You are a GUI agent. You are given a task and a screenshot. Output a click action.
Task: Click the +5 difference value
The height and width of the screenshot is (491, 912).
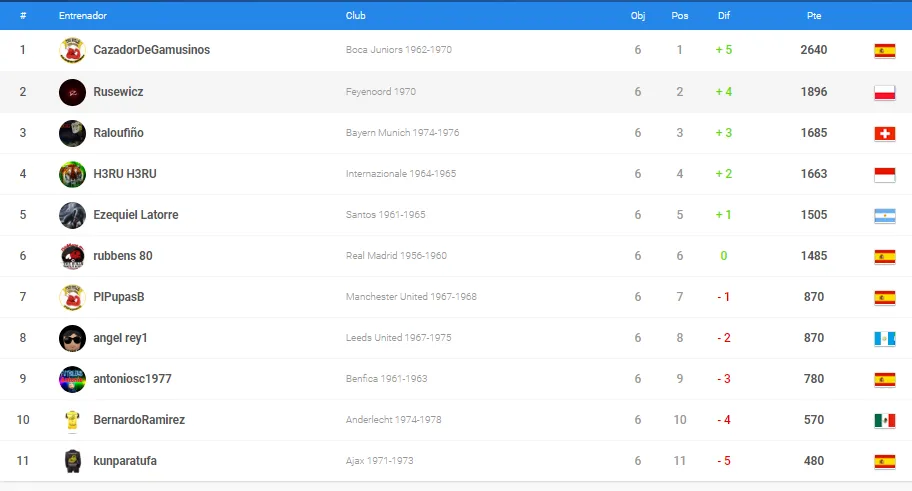[x=724, y=49]
